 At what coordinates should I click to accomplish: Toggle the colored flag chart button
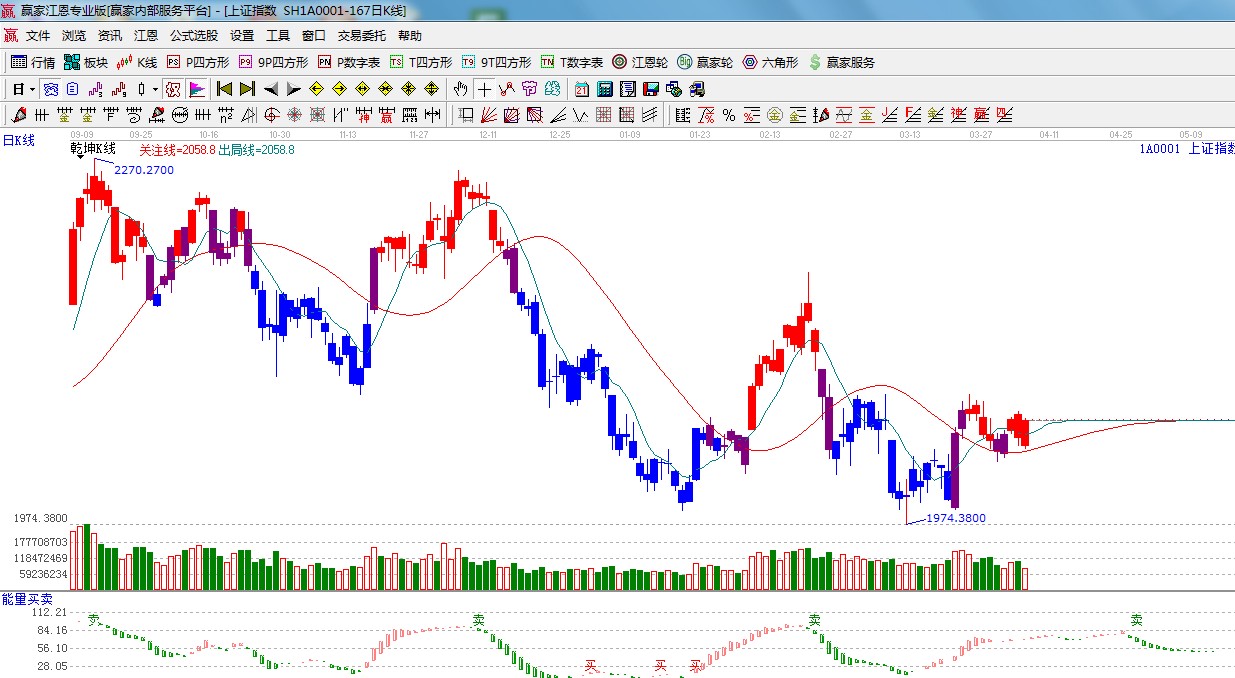[197, 89]
